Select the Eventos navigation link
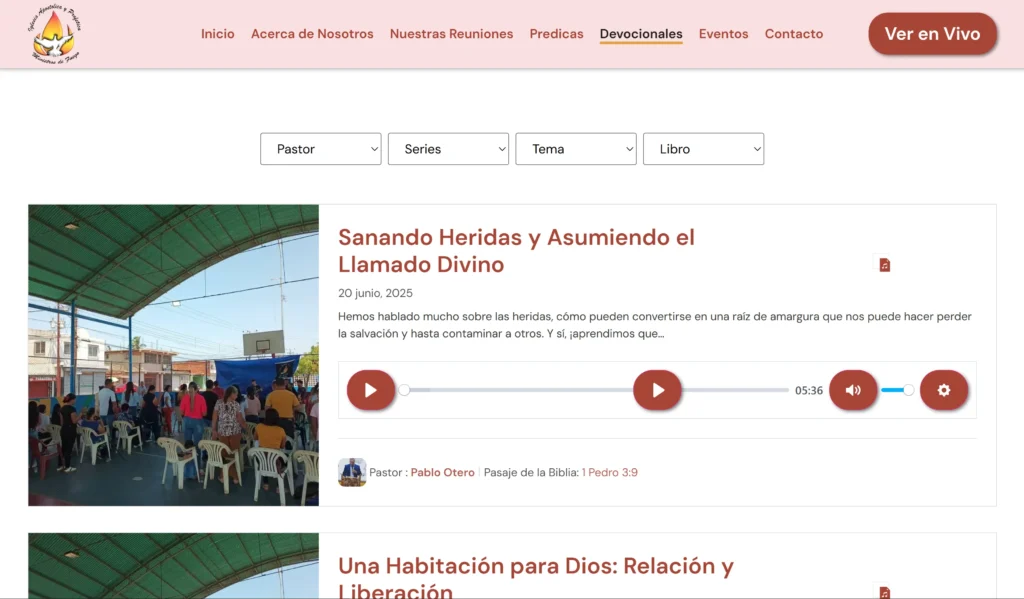The image size is (1024, 599). tap(723, 34)
